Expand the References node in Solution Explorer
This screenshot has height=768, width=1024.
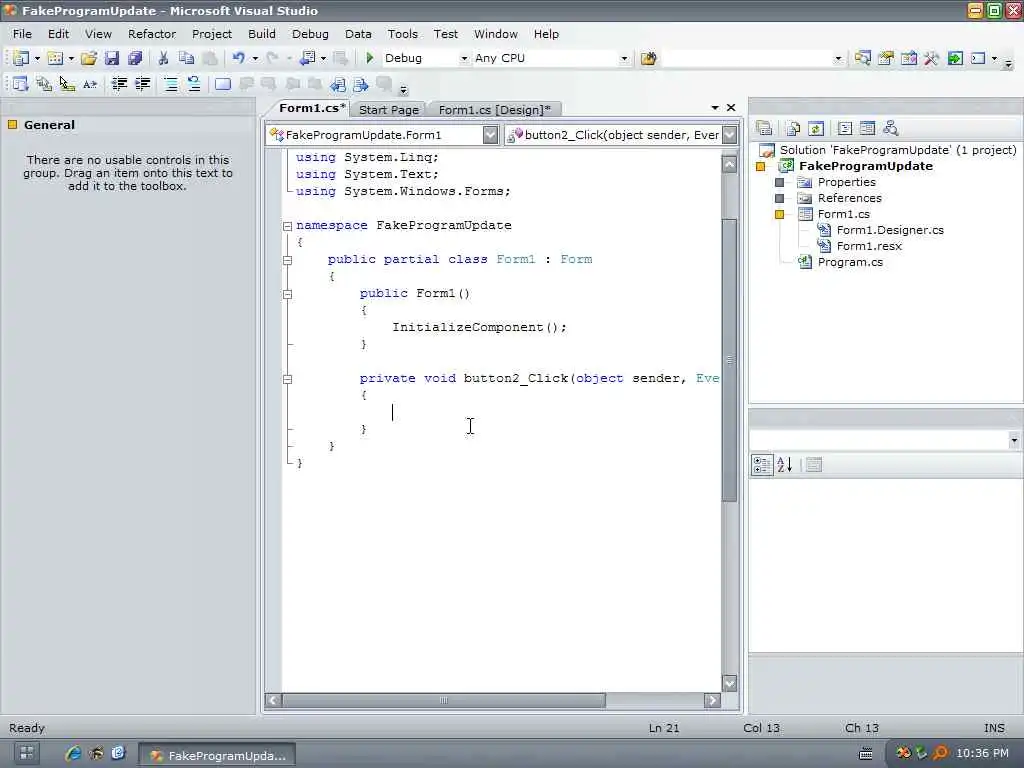(779, 198)
